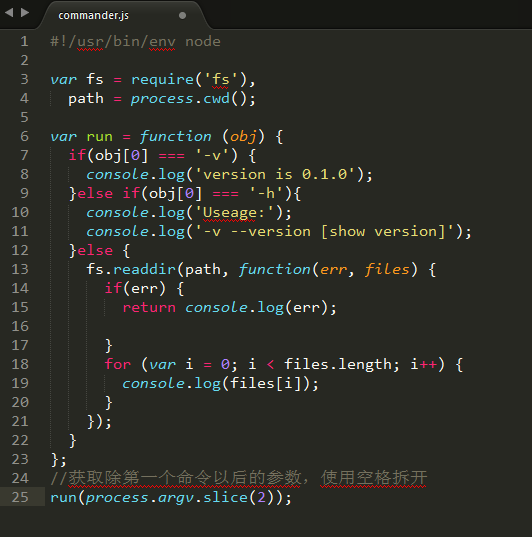This screenshot has width=532, height=537.
Task: Click '[show version]' text on line 11
Action: coord(383,232)
